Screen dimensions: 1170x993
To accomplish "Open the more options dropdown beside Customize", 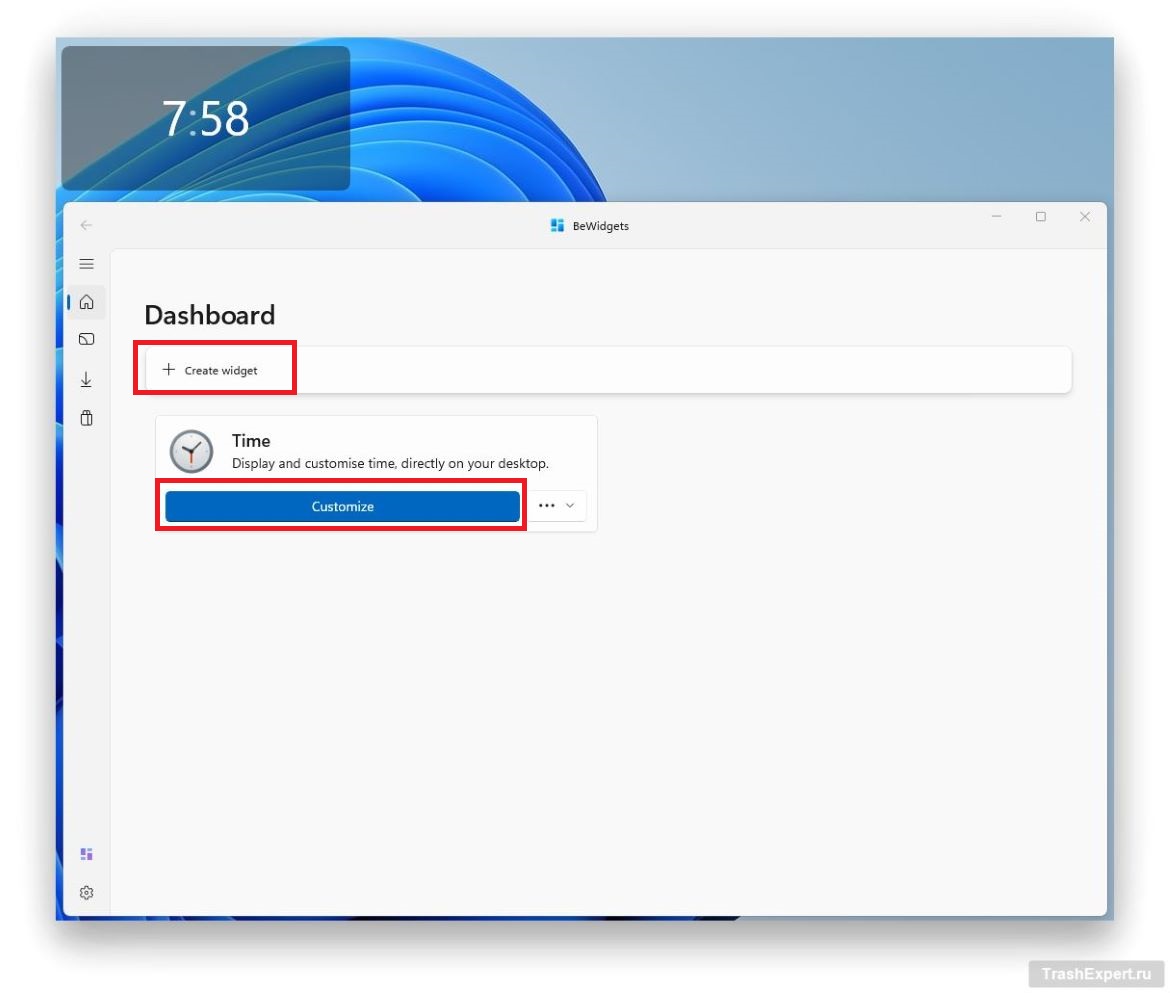I will 557,506.
